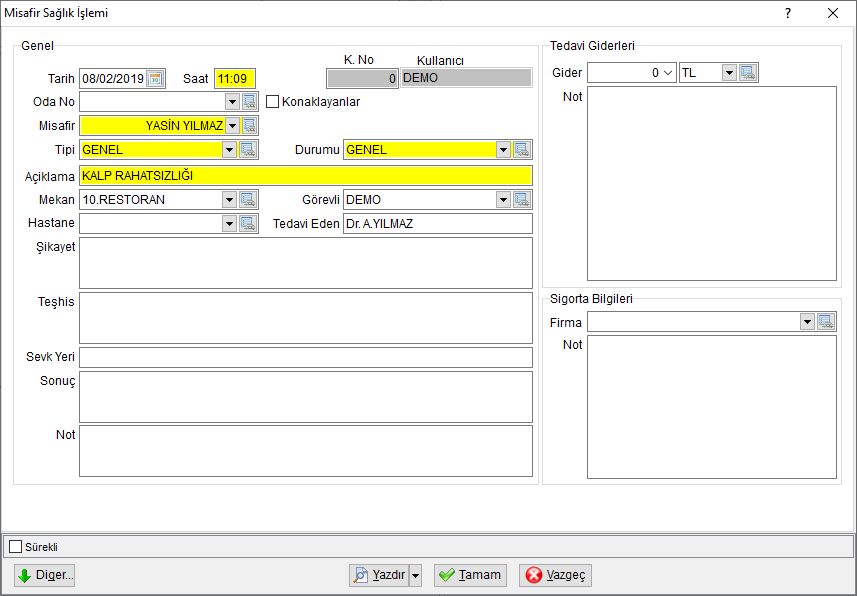Click the Görevli lookup list icon
The width and height of the screenshot is (857, 596).
click(522, 200)
